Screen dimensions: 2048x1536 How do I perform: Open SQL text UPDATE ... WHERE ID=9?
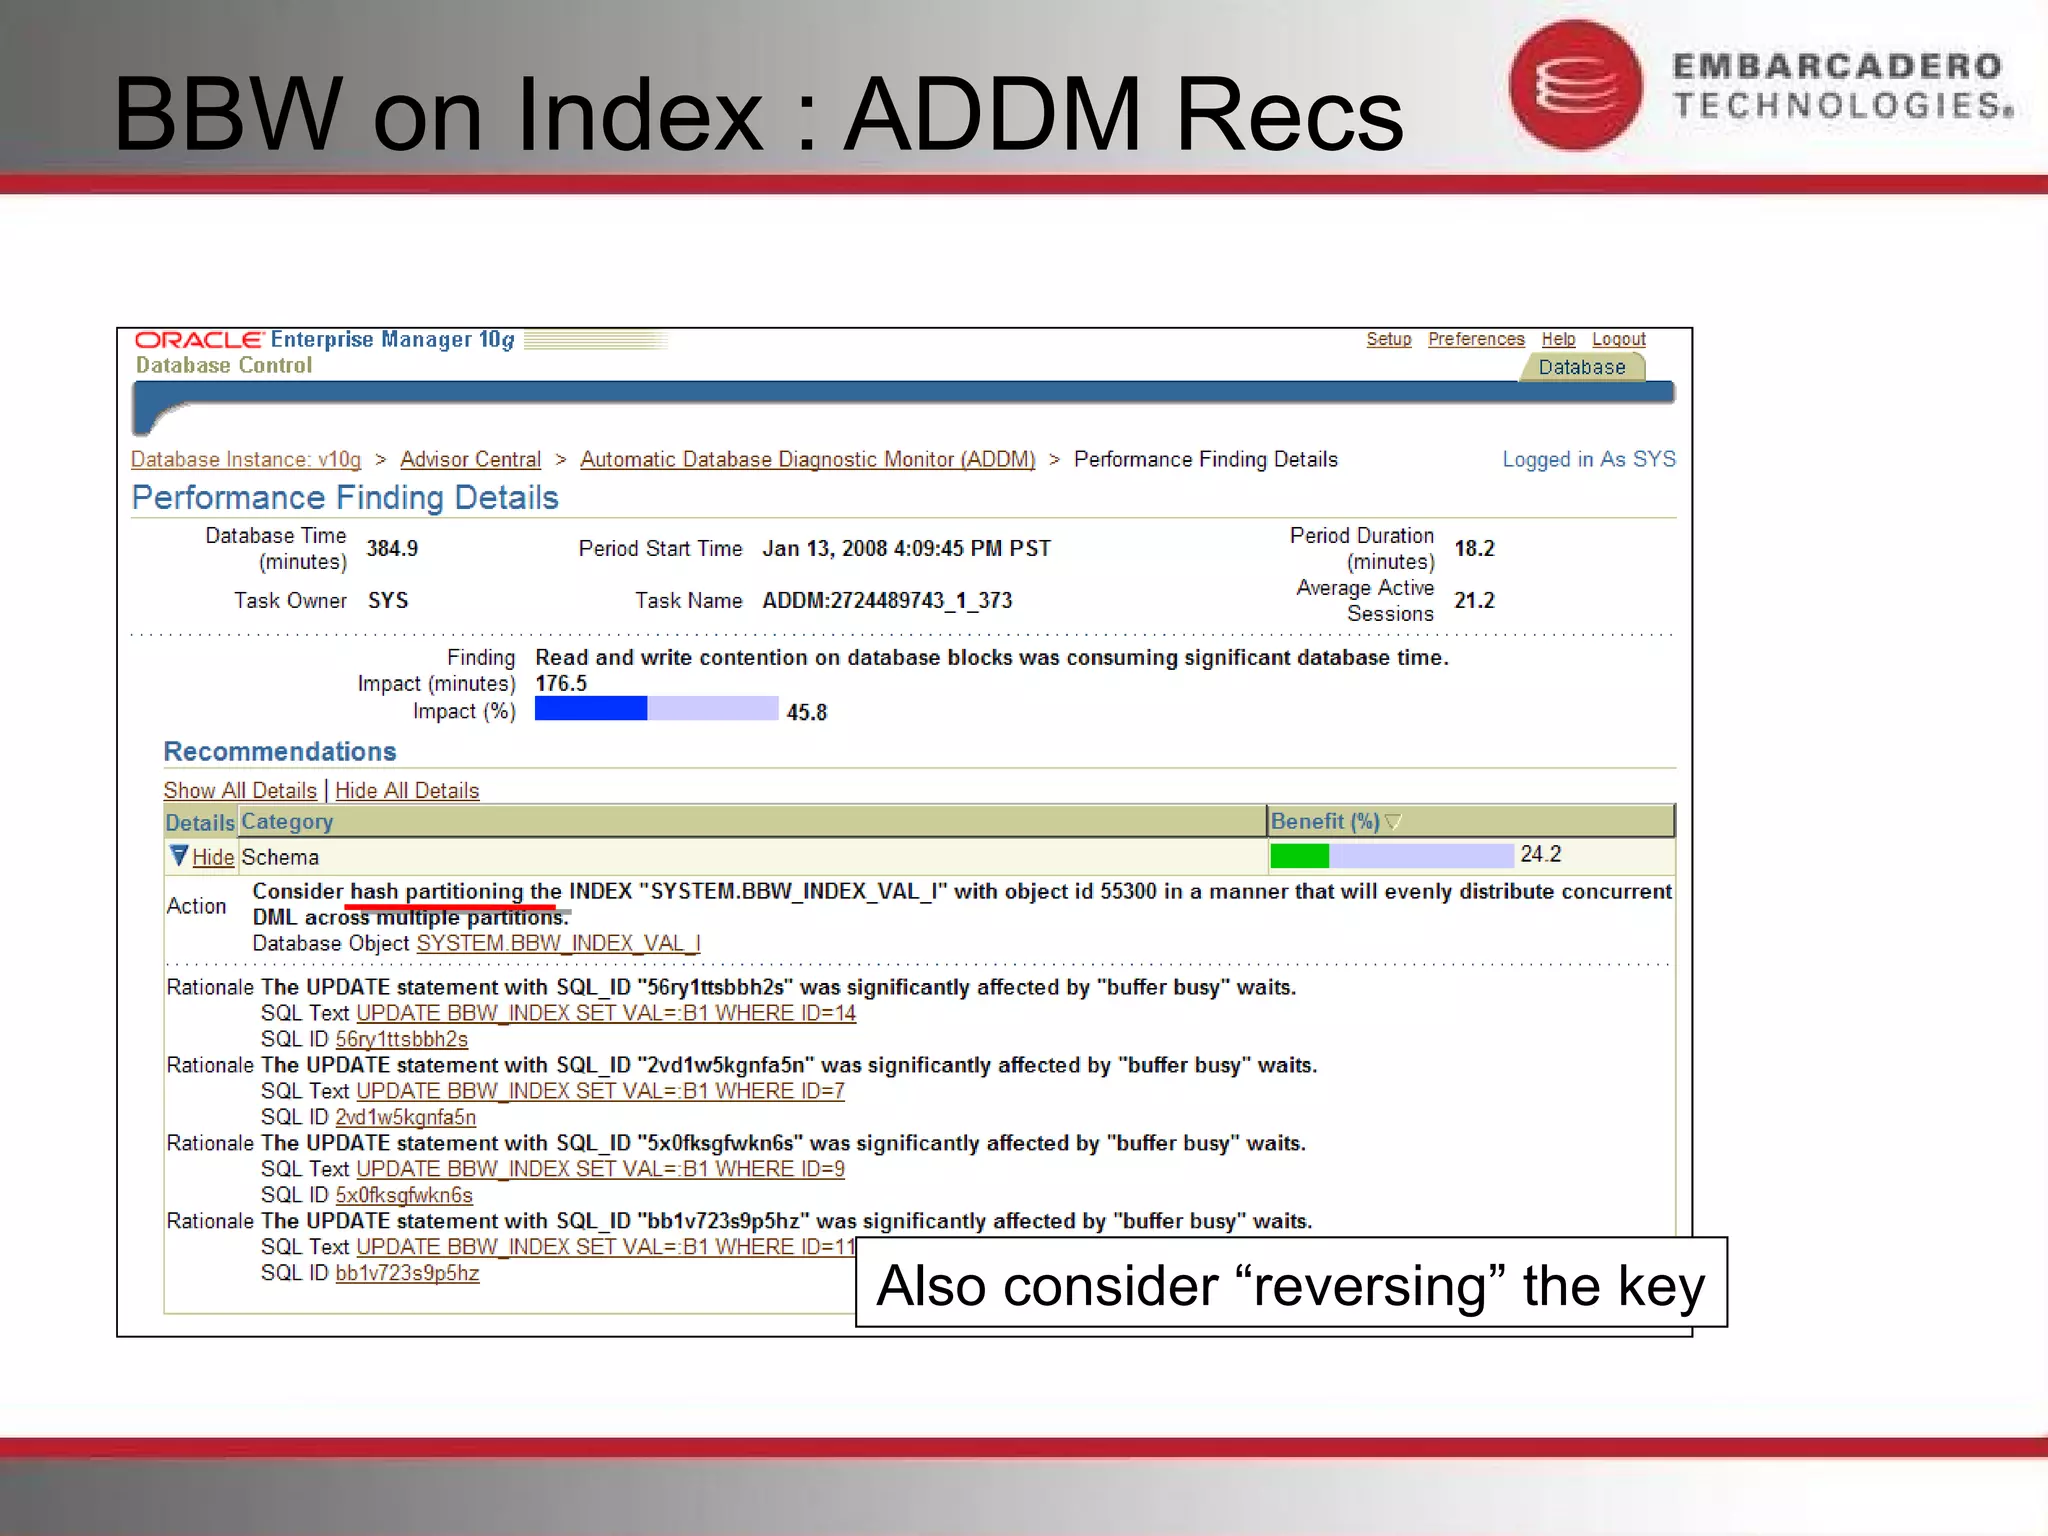tap(600, 1169)
